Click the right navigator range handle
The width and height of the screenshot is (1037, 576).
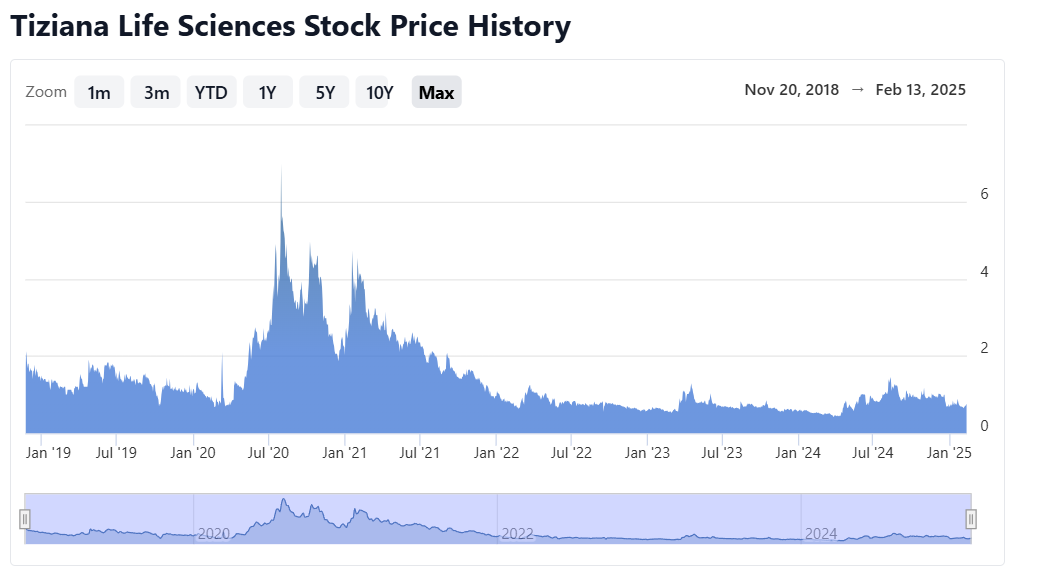[970, 519]
